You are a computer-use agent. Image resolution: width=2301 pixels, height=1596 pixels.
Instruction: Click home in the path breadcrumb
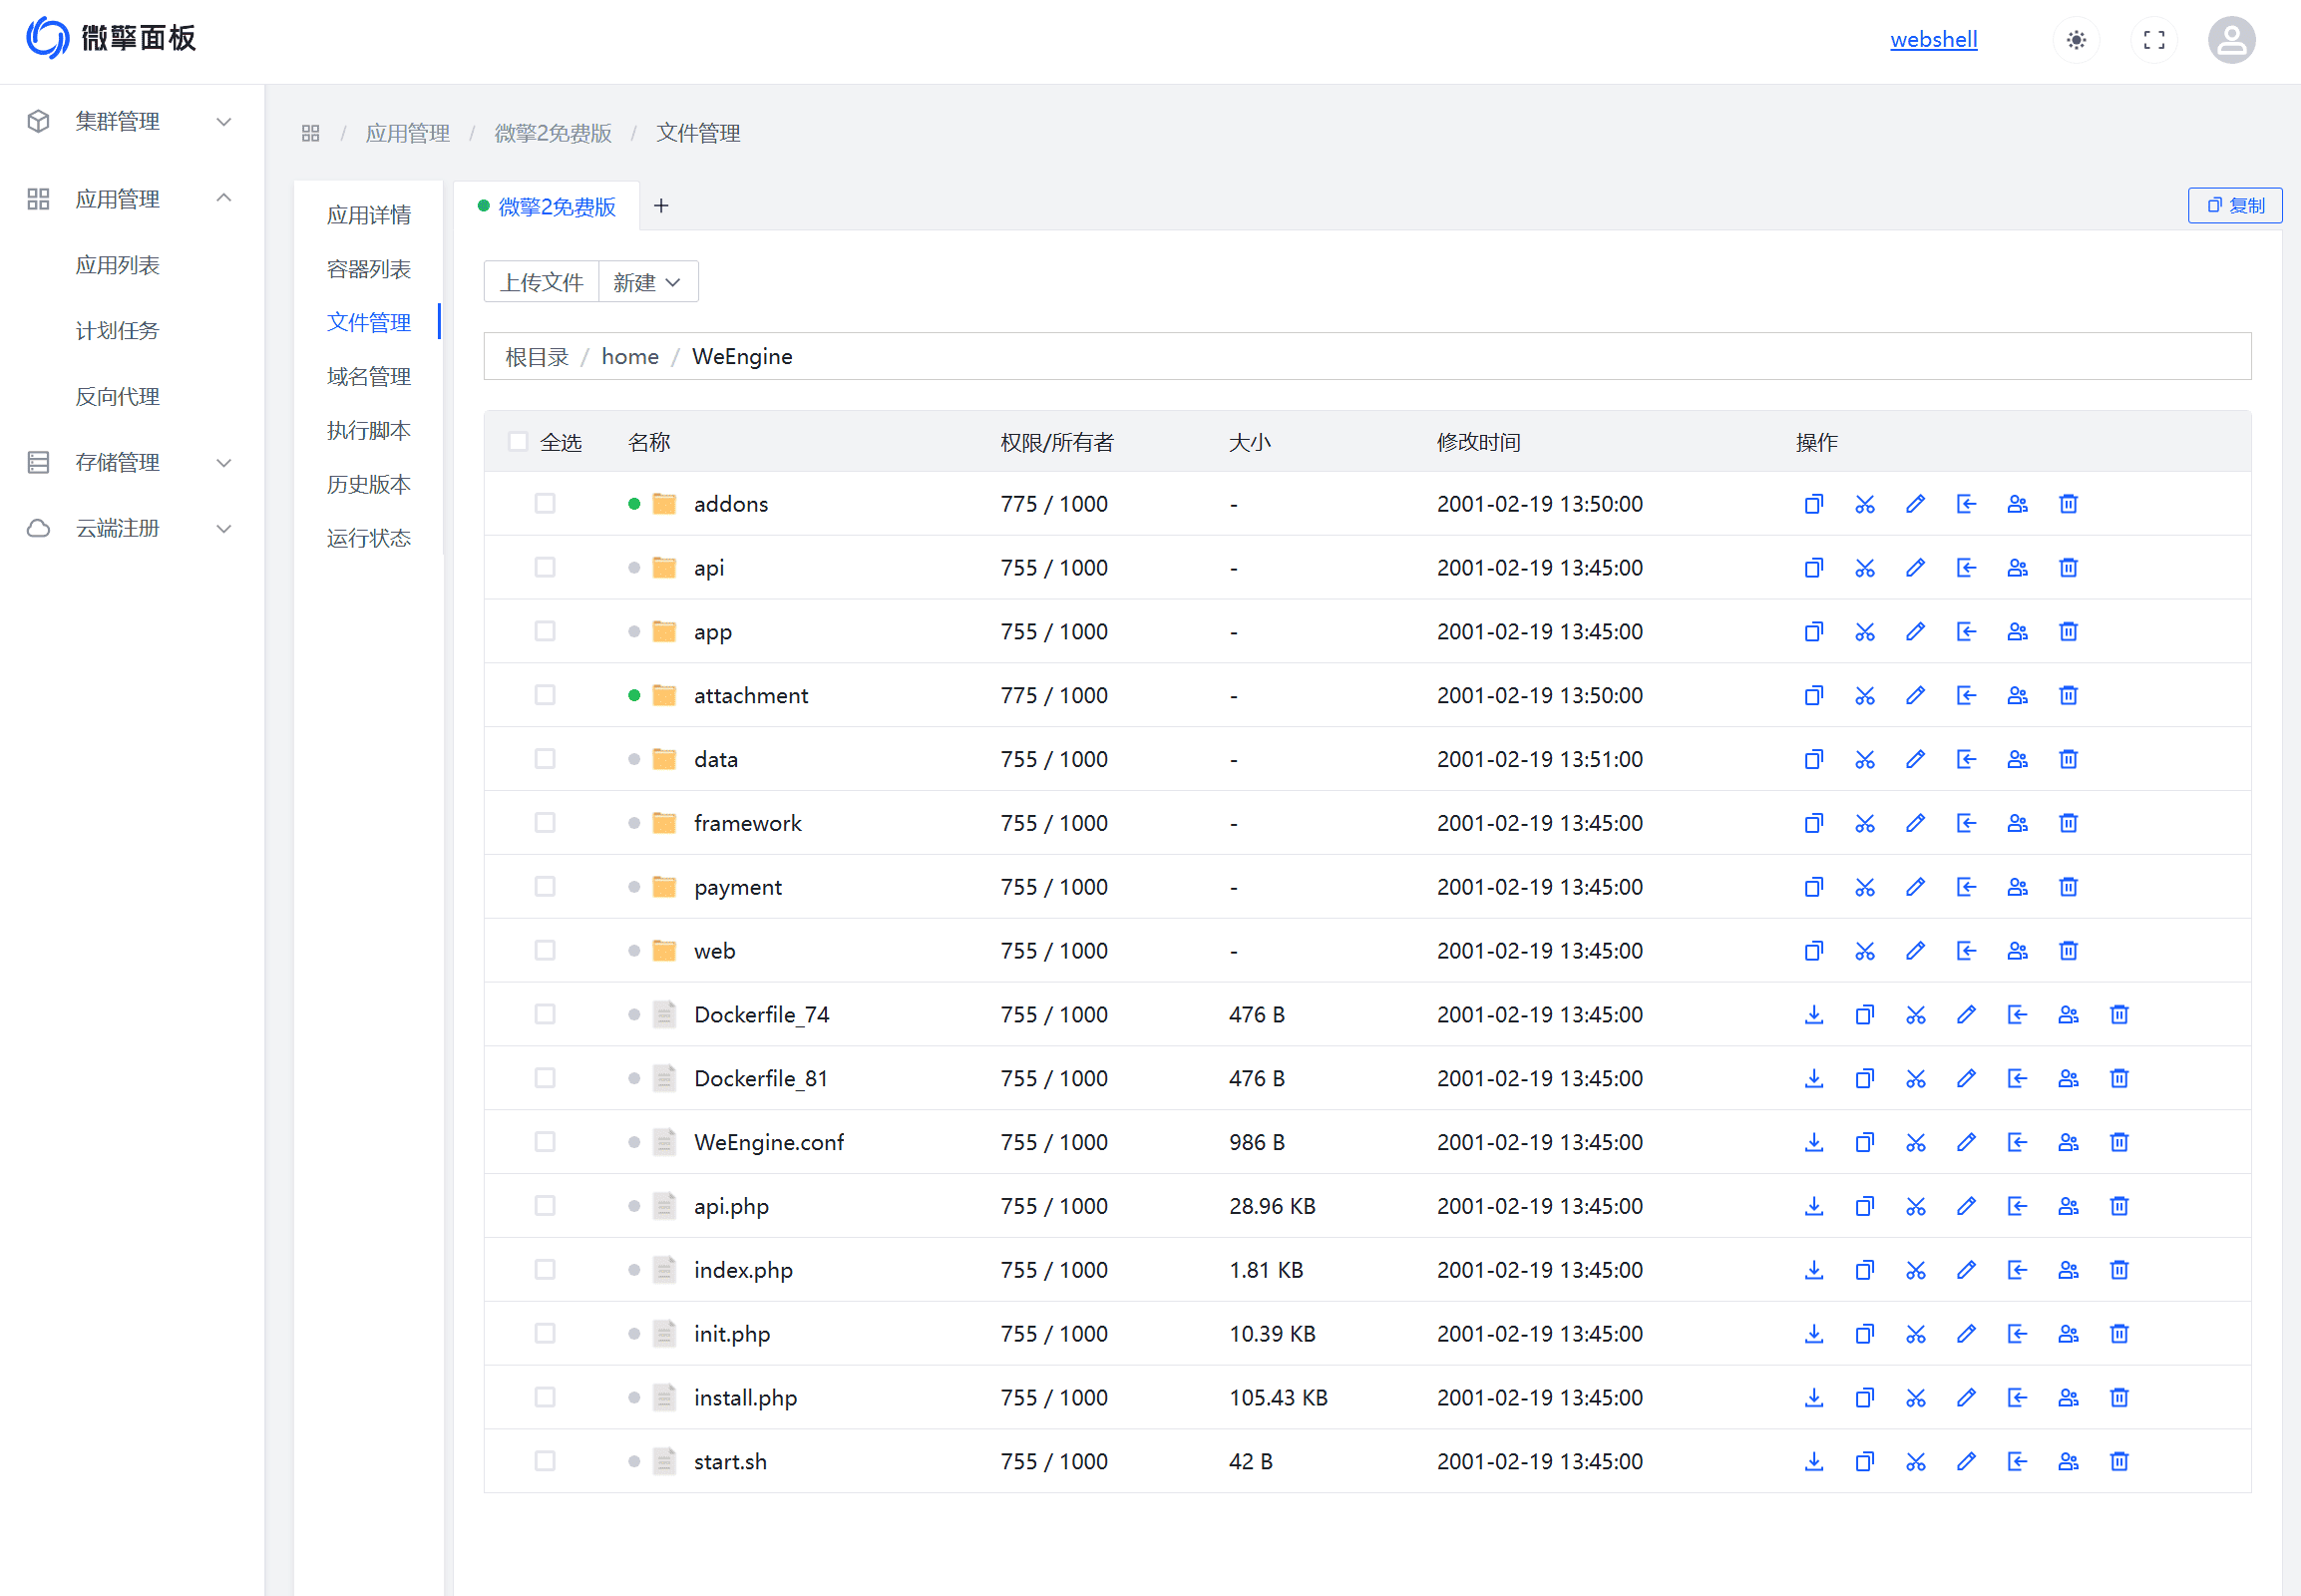coord(630,357)
